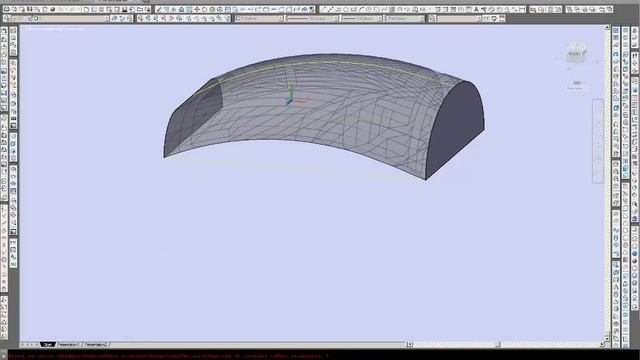
Task: Click the Layer Previous icon
Action: pos(121,18)
